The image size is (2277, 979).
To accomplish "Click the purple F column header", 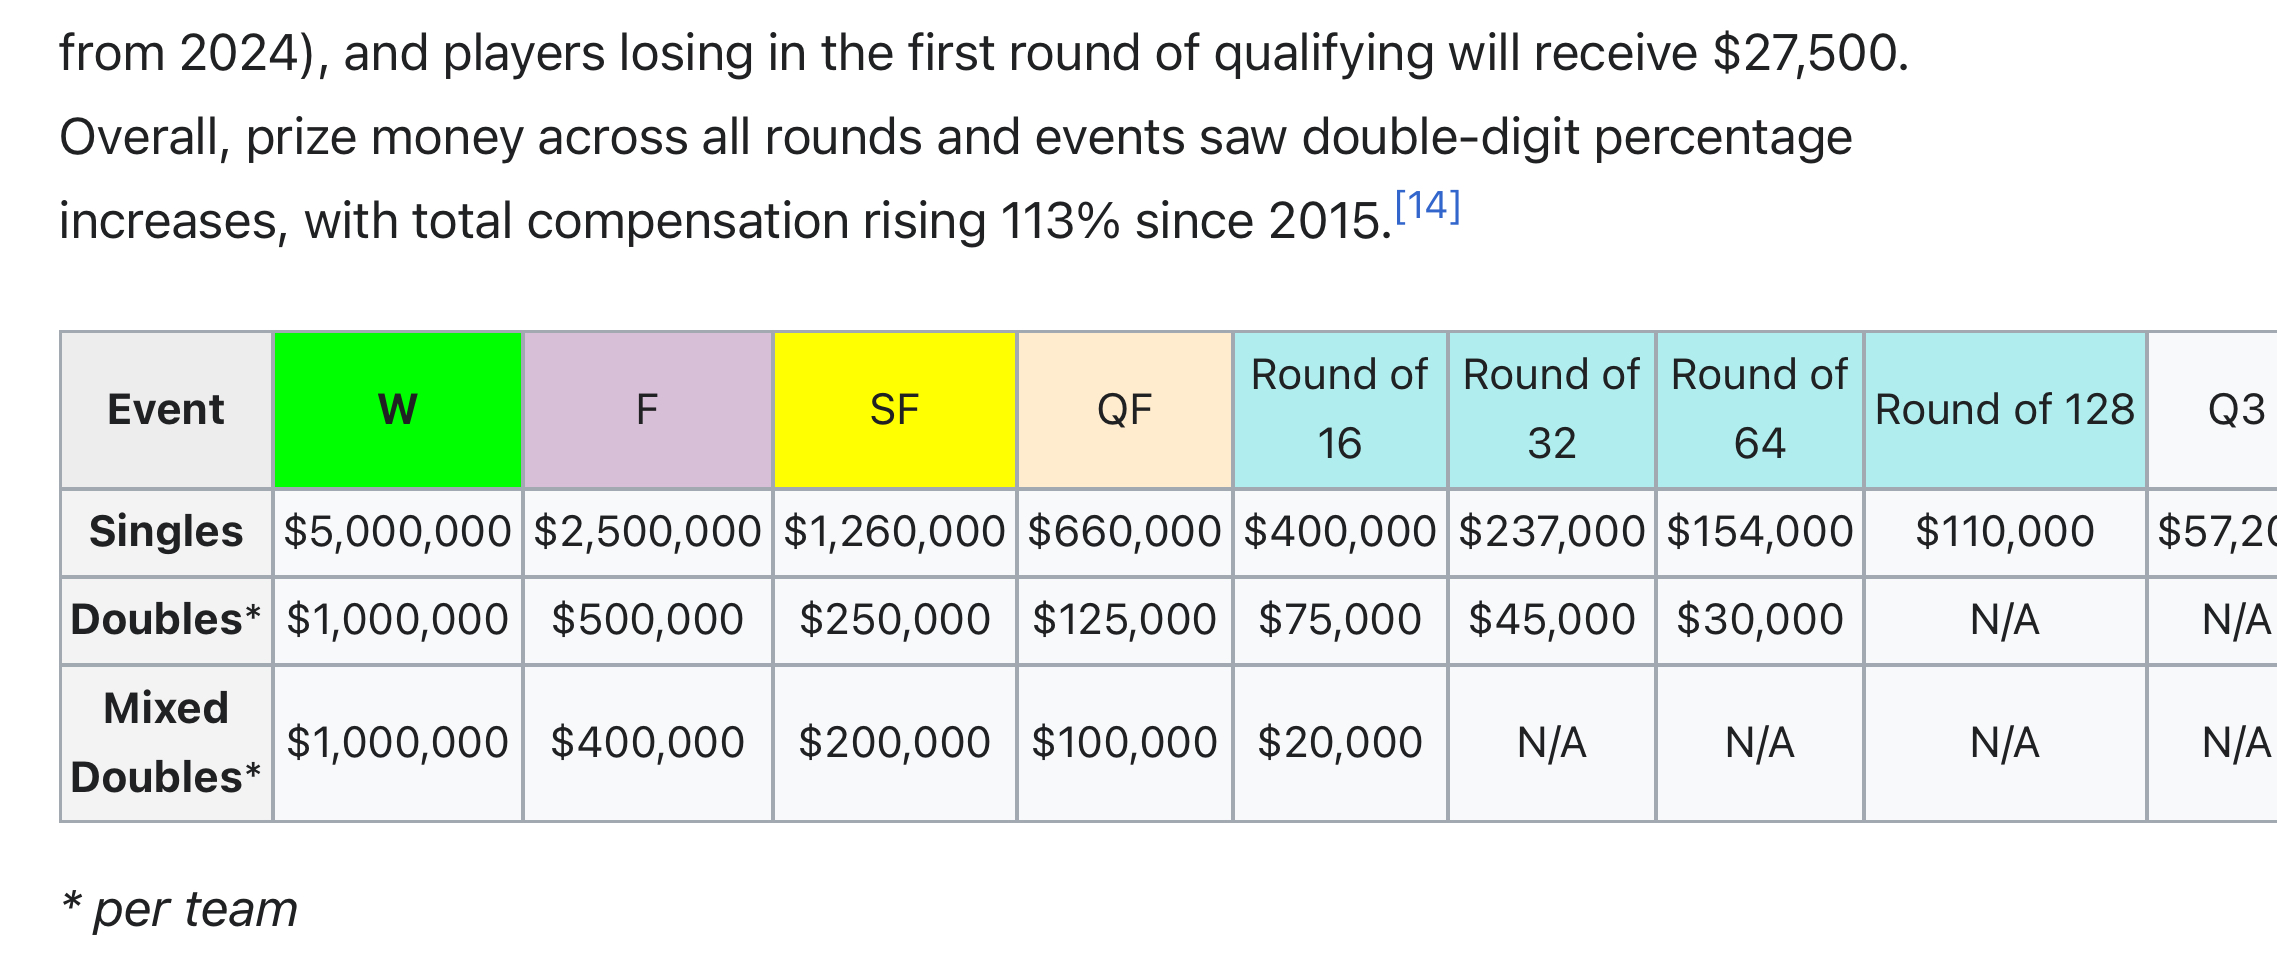I will [647, 410].
